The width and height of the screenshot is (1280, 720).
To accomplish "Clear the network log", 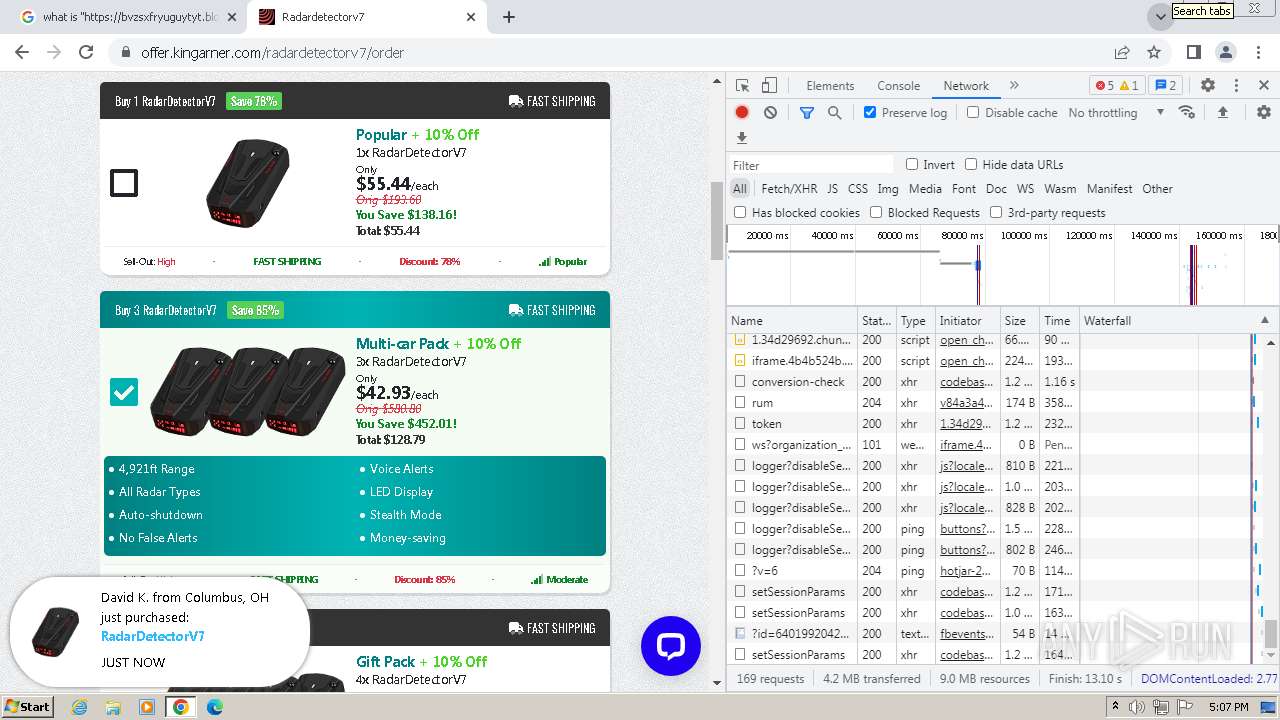I will tap(770, 113).
